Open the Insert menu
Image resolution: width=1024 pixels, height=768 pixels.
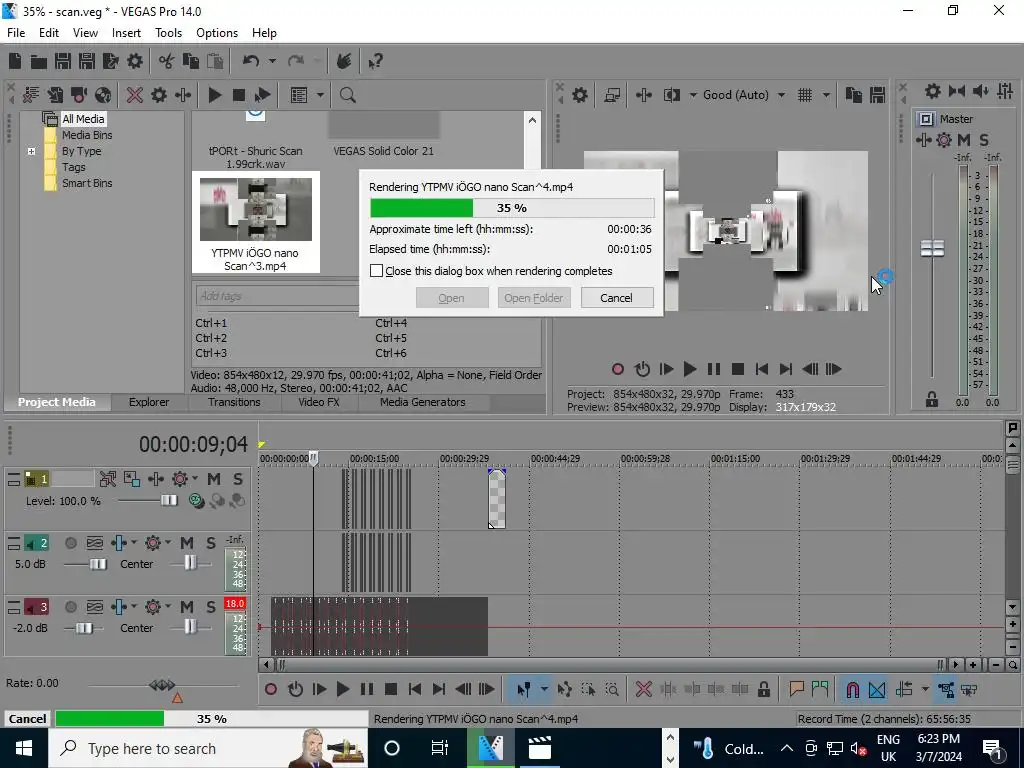[126, 33]
